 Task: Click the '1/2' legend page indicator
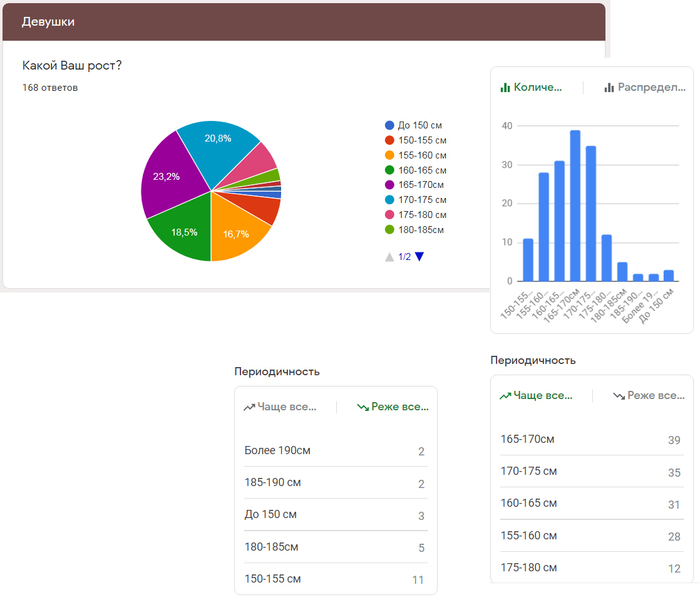(404, 257)
